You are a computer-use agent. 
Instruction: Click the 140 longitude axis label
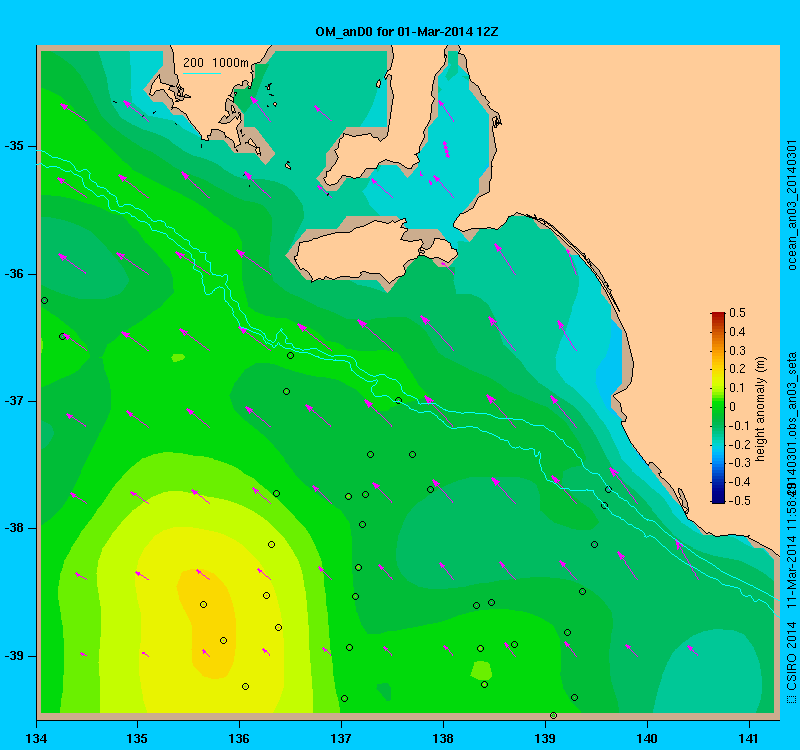[x=647, y=738]
